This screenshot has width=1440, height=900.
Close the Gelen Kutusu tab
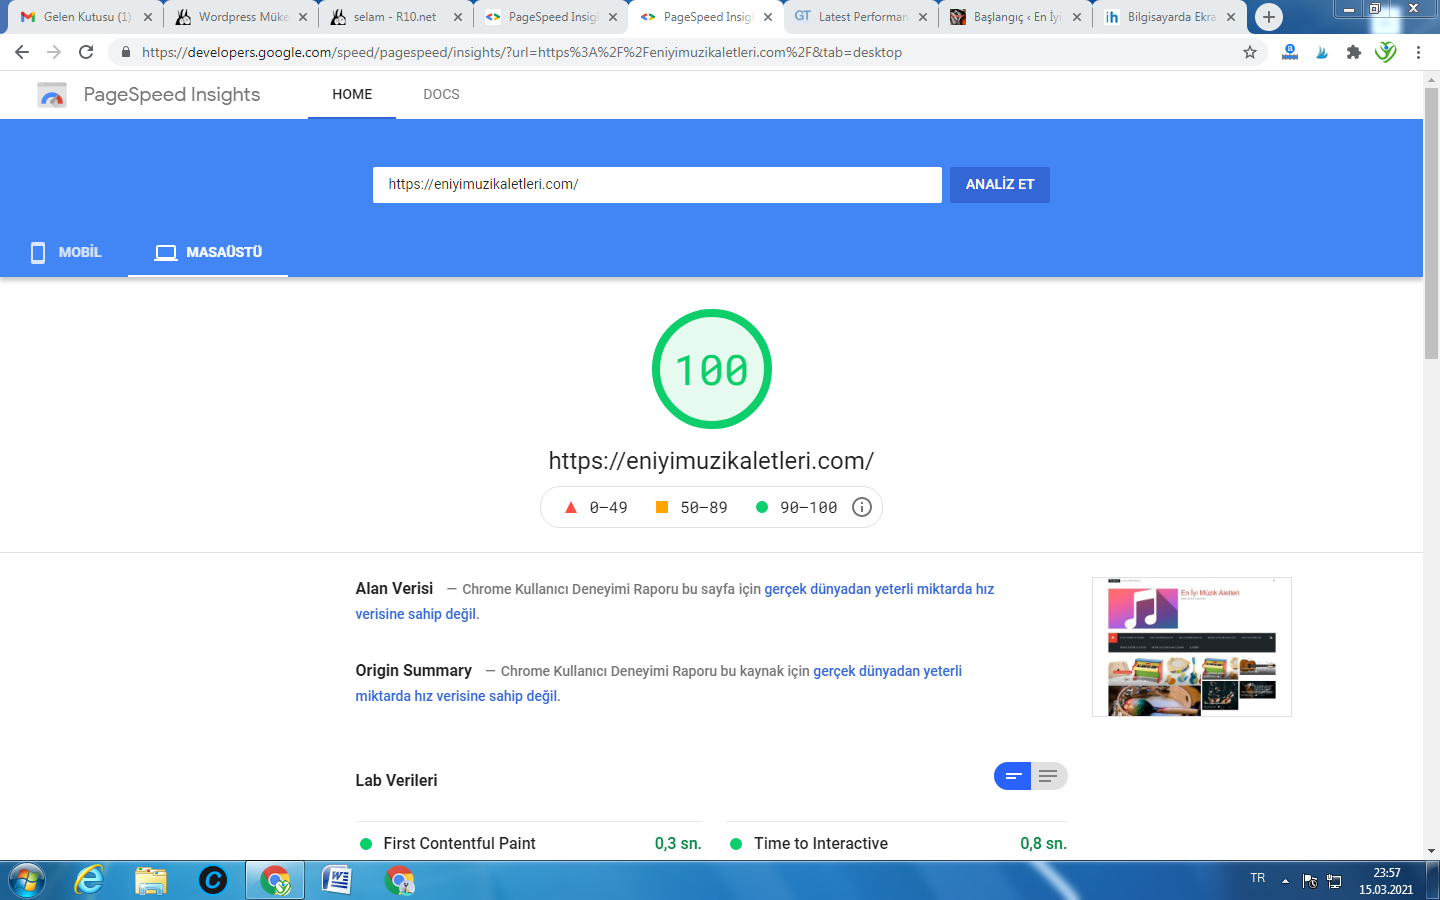pos(148,17)
